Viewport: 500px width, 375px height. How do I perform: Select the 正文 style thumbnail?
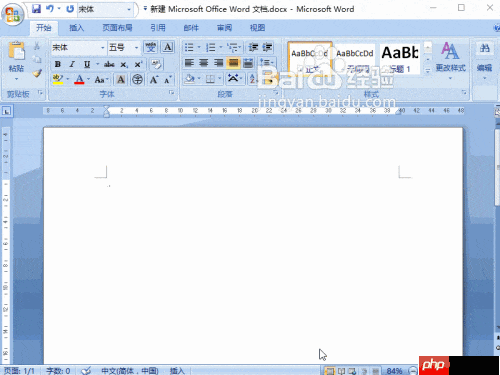click(310, 59)
